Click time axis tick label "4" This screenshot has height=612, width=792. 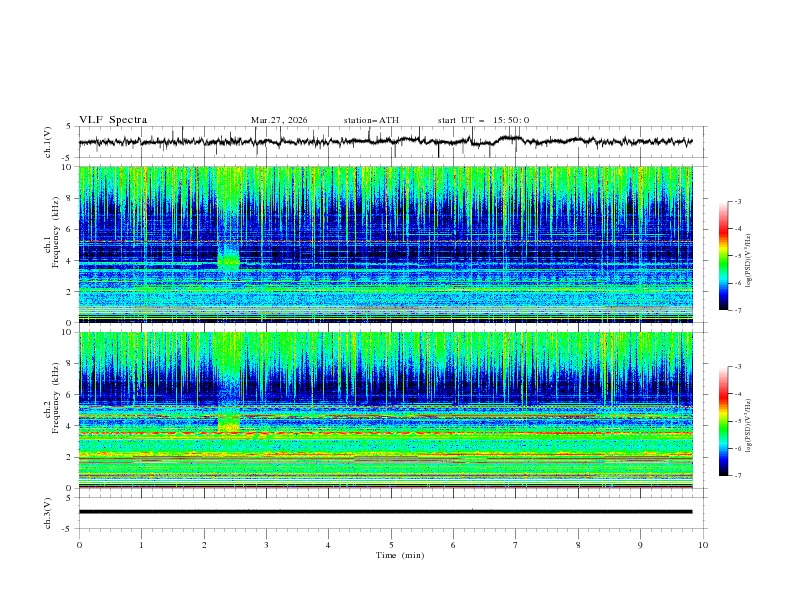pos(328,545)
